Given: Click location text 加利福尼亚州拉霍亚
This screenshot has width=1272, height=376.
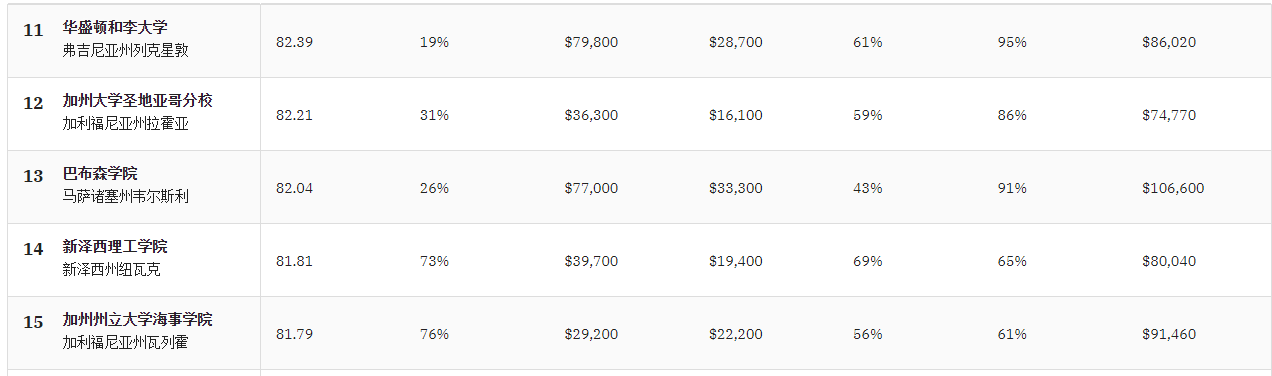Looking at the screenshot, I should coord(125,124).
